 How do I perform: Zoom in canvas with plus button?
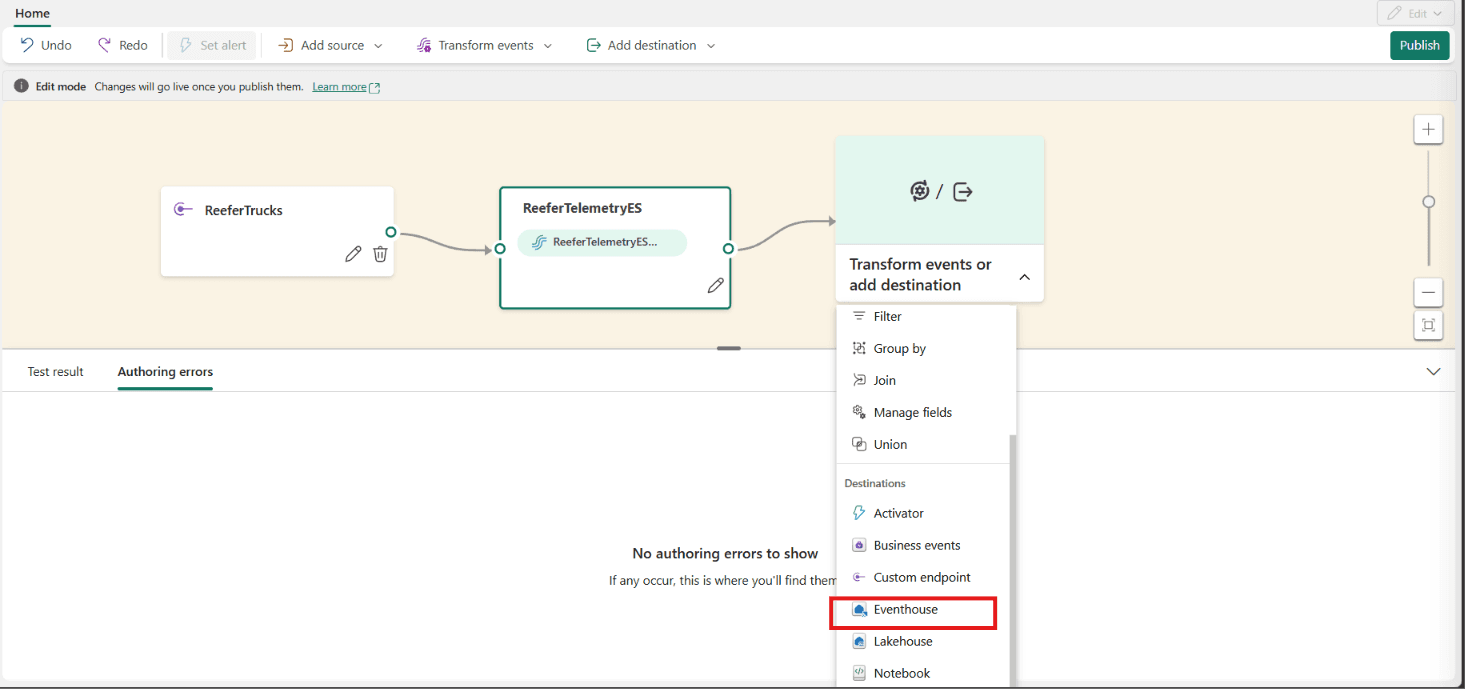[1428, 129]
